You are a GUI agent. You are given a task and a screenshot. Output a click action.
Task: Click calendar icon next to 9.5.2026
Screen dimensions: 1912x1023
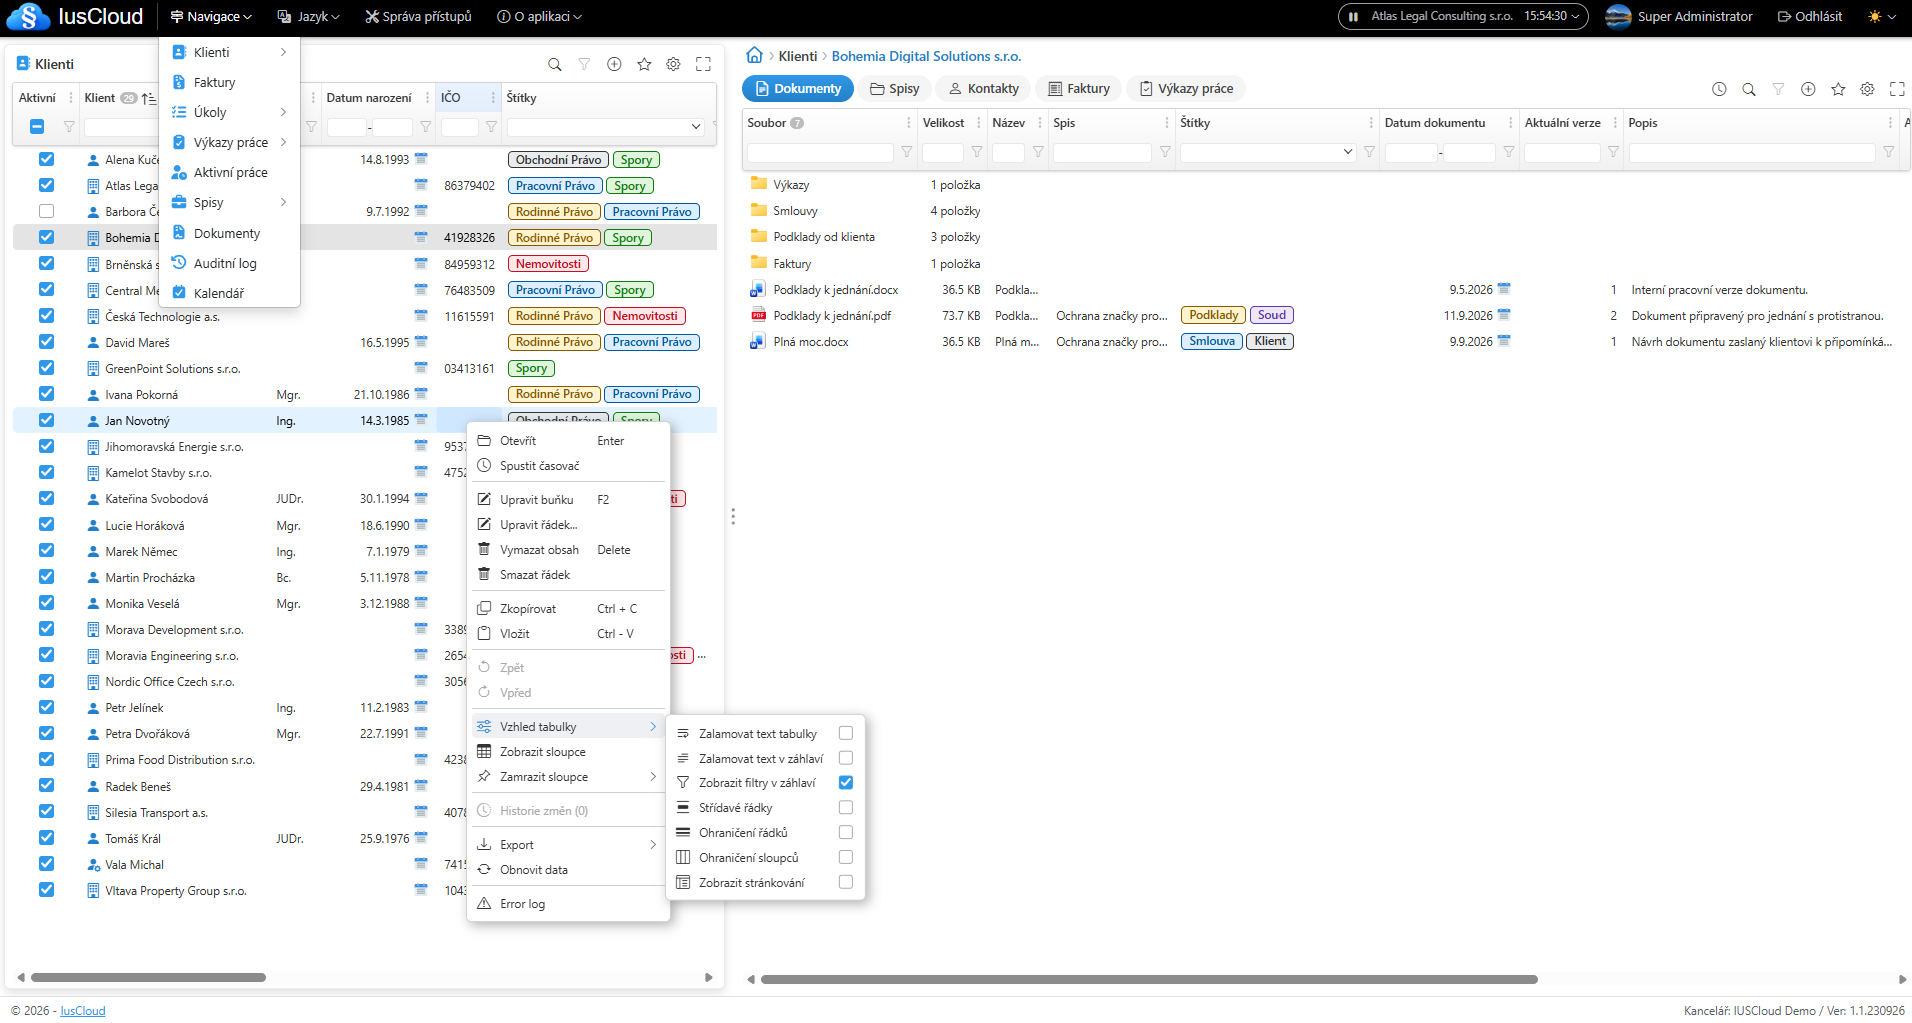[x=1504, y=289]
